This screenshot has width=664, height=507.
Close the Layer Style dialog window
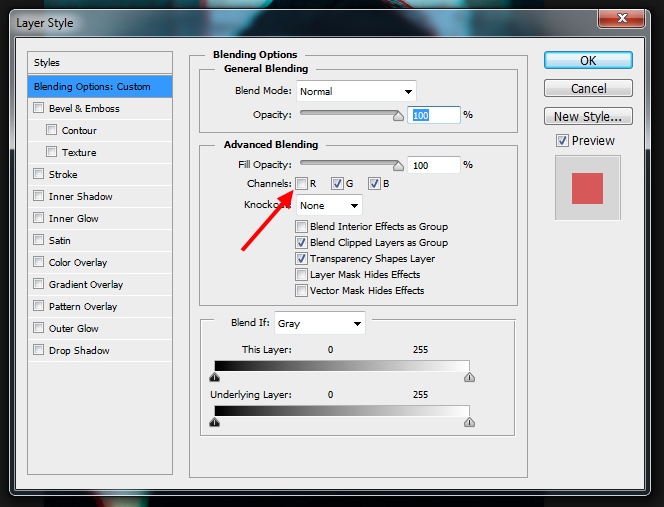click(x=626, y=20)
